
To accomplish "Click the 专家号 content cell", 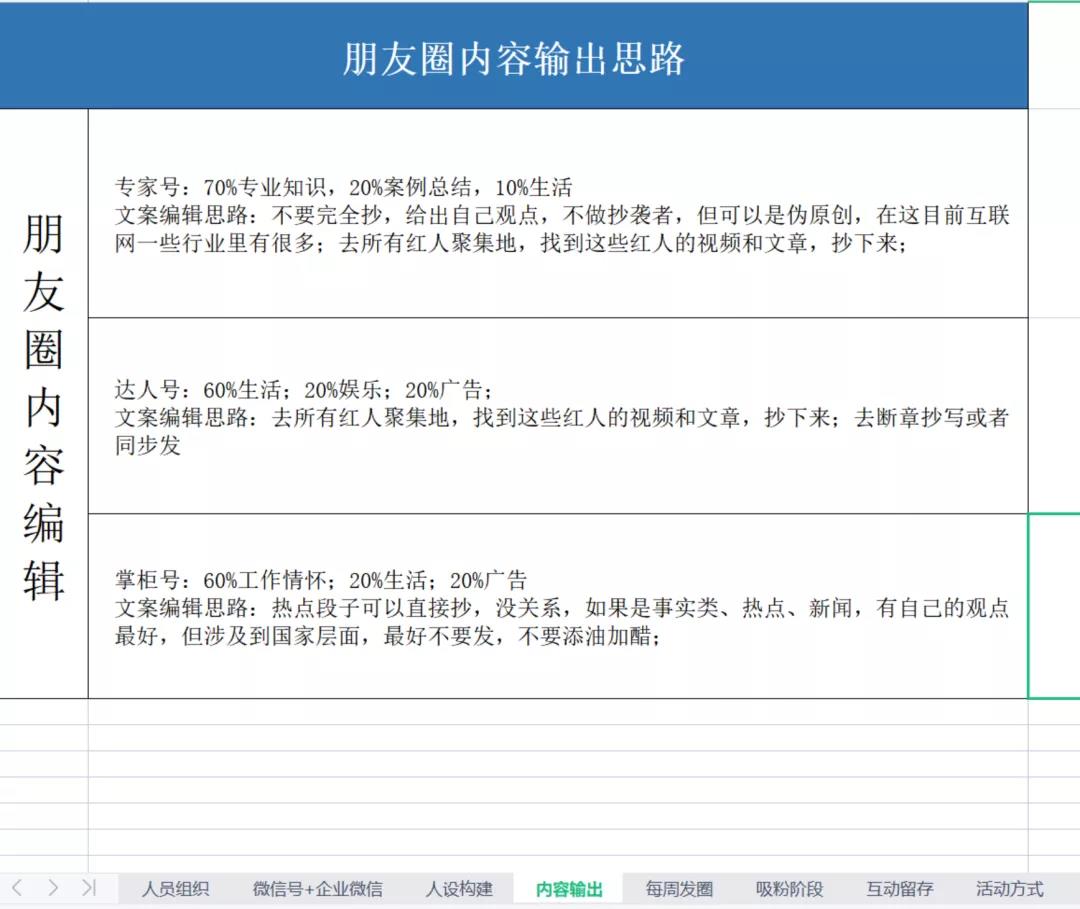I will tap(558, 214).
